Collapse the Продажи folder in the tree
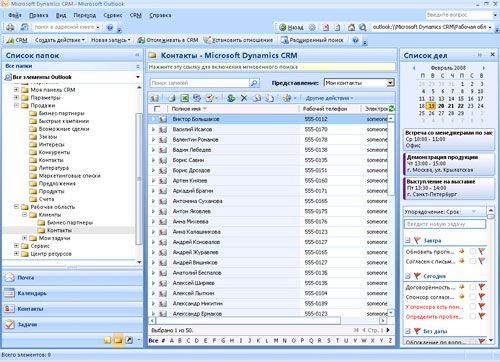The width and height of the screenshot is (500, 362). [16, 105]
